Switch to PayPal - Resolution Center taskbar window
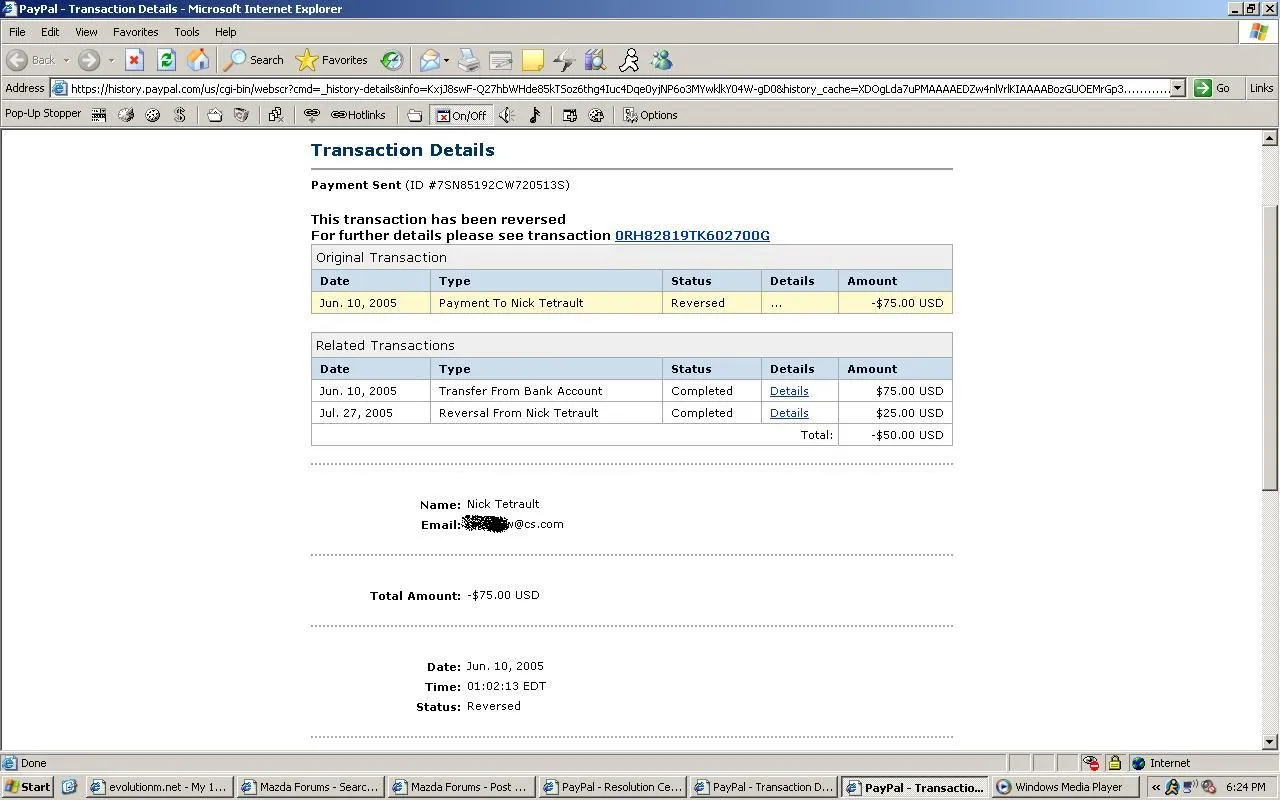The height and width of the screenshot is (800, 1280). 612,787
